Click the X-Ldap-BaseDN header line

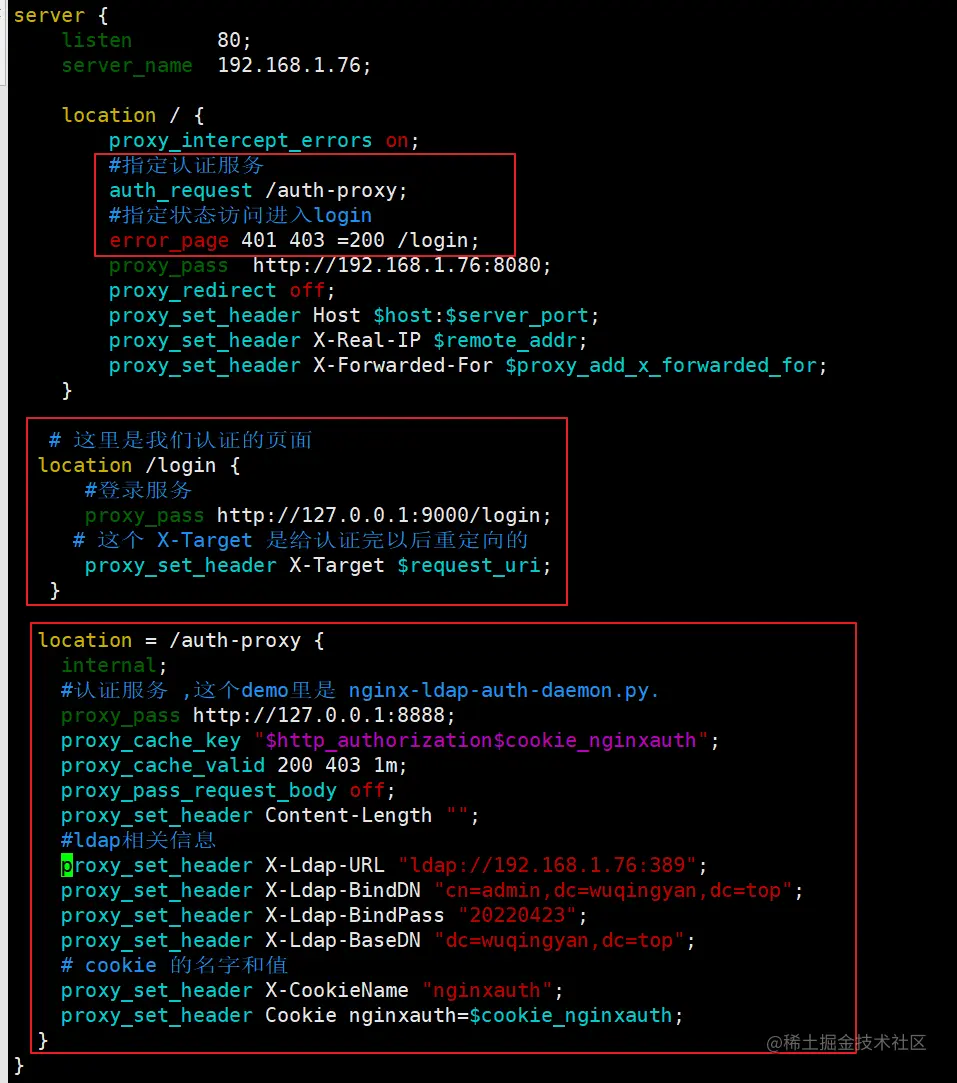pyautogui.click(x=378, y=941)
